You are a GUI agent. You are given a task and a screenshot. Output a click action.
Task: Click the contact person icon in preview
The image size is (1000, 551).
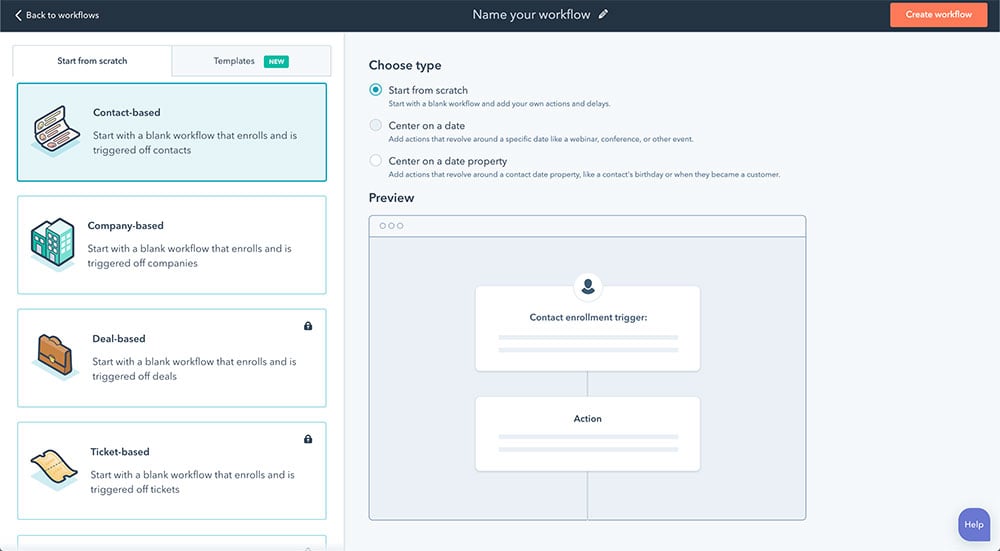pos(588,286)
